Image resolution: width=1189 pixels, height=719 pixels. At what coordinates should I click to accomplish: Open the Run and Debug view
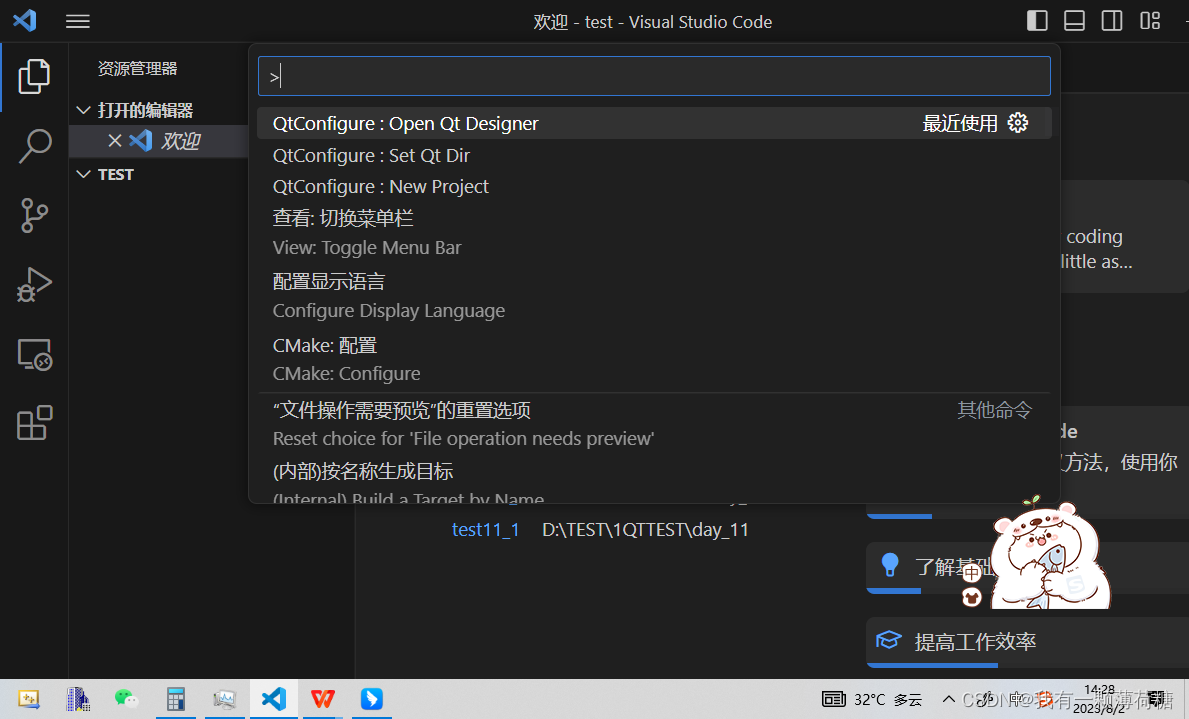coord(34,284)
